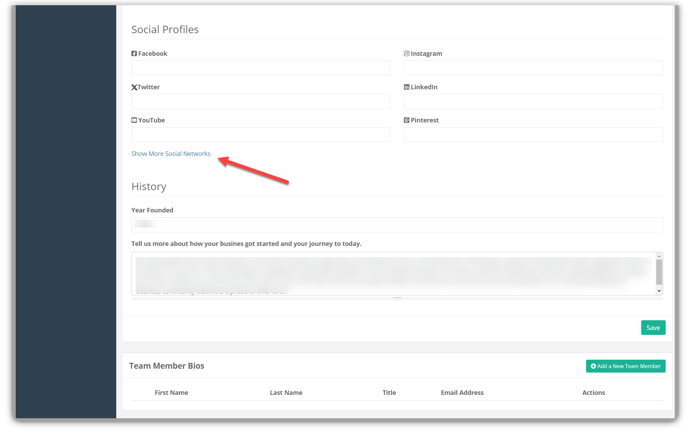
Task: Focus the YouTube profile input field
Action: 261,134
